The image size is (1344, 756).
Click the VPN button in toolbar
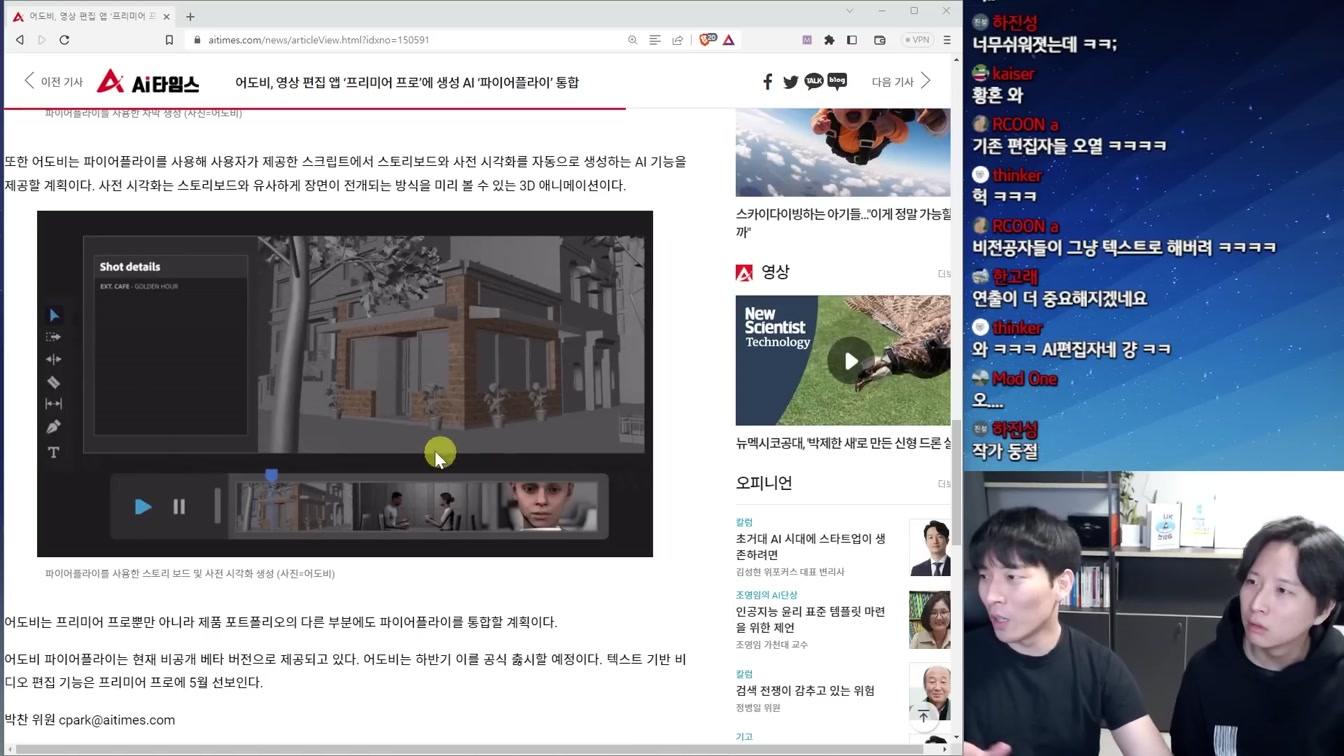coord(917,40)
